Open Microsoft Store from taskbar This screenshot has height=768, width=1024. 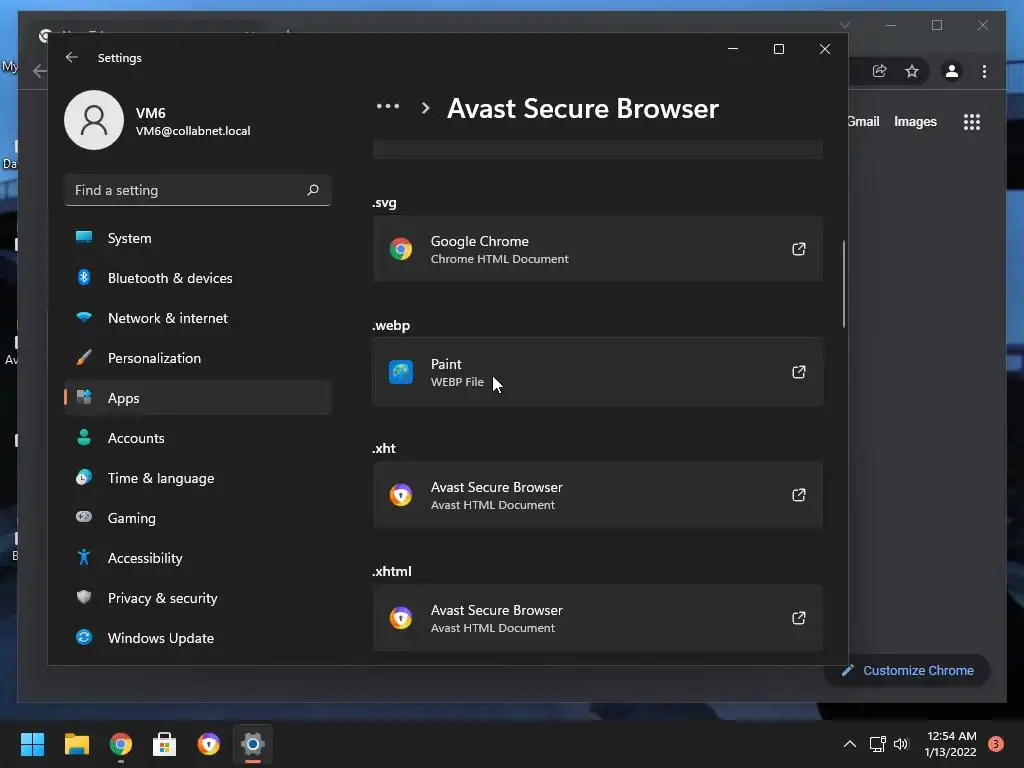(165, 744)
